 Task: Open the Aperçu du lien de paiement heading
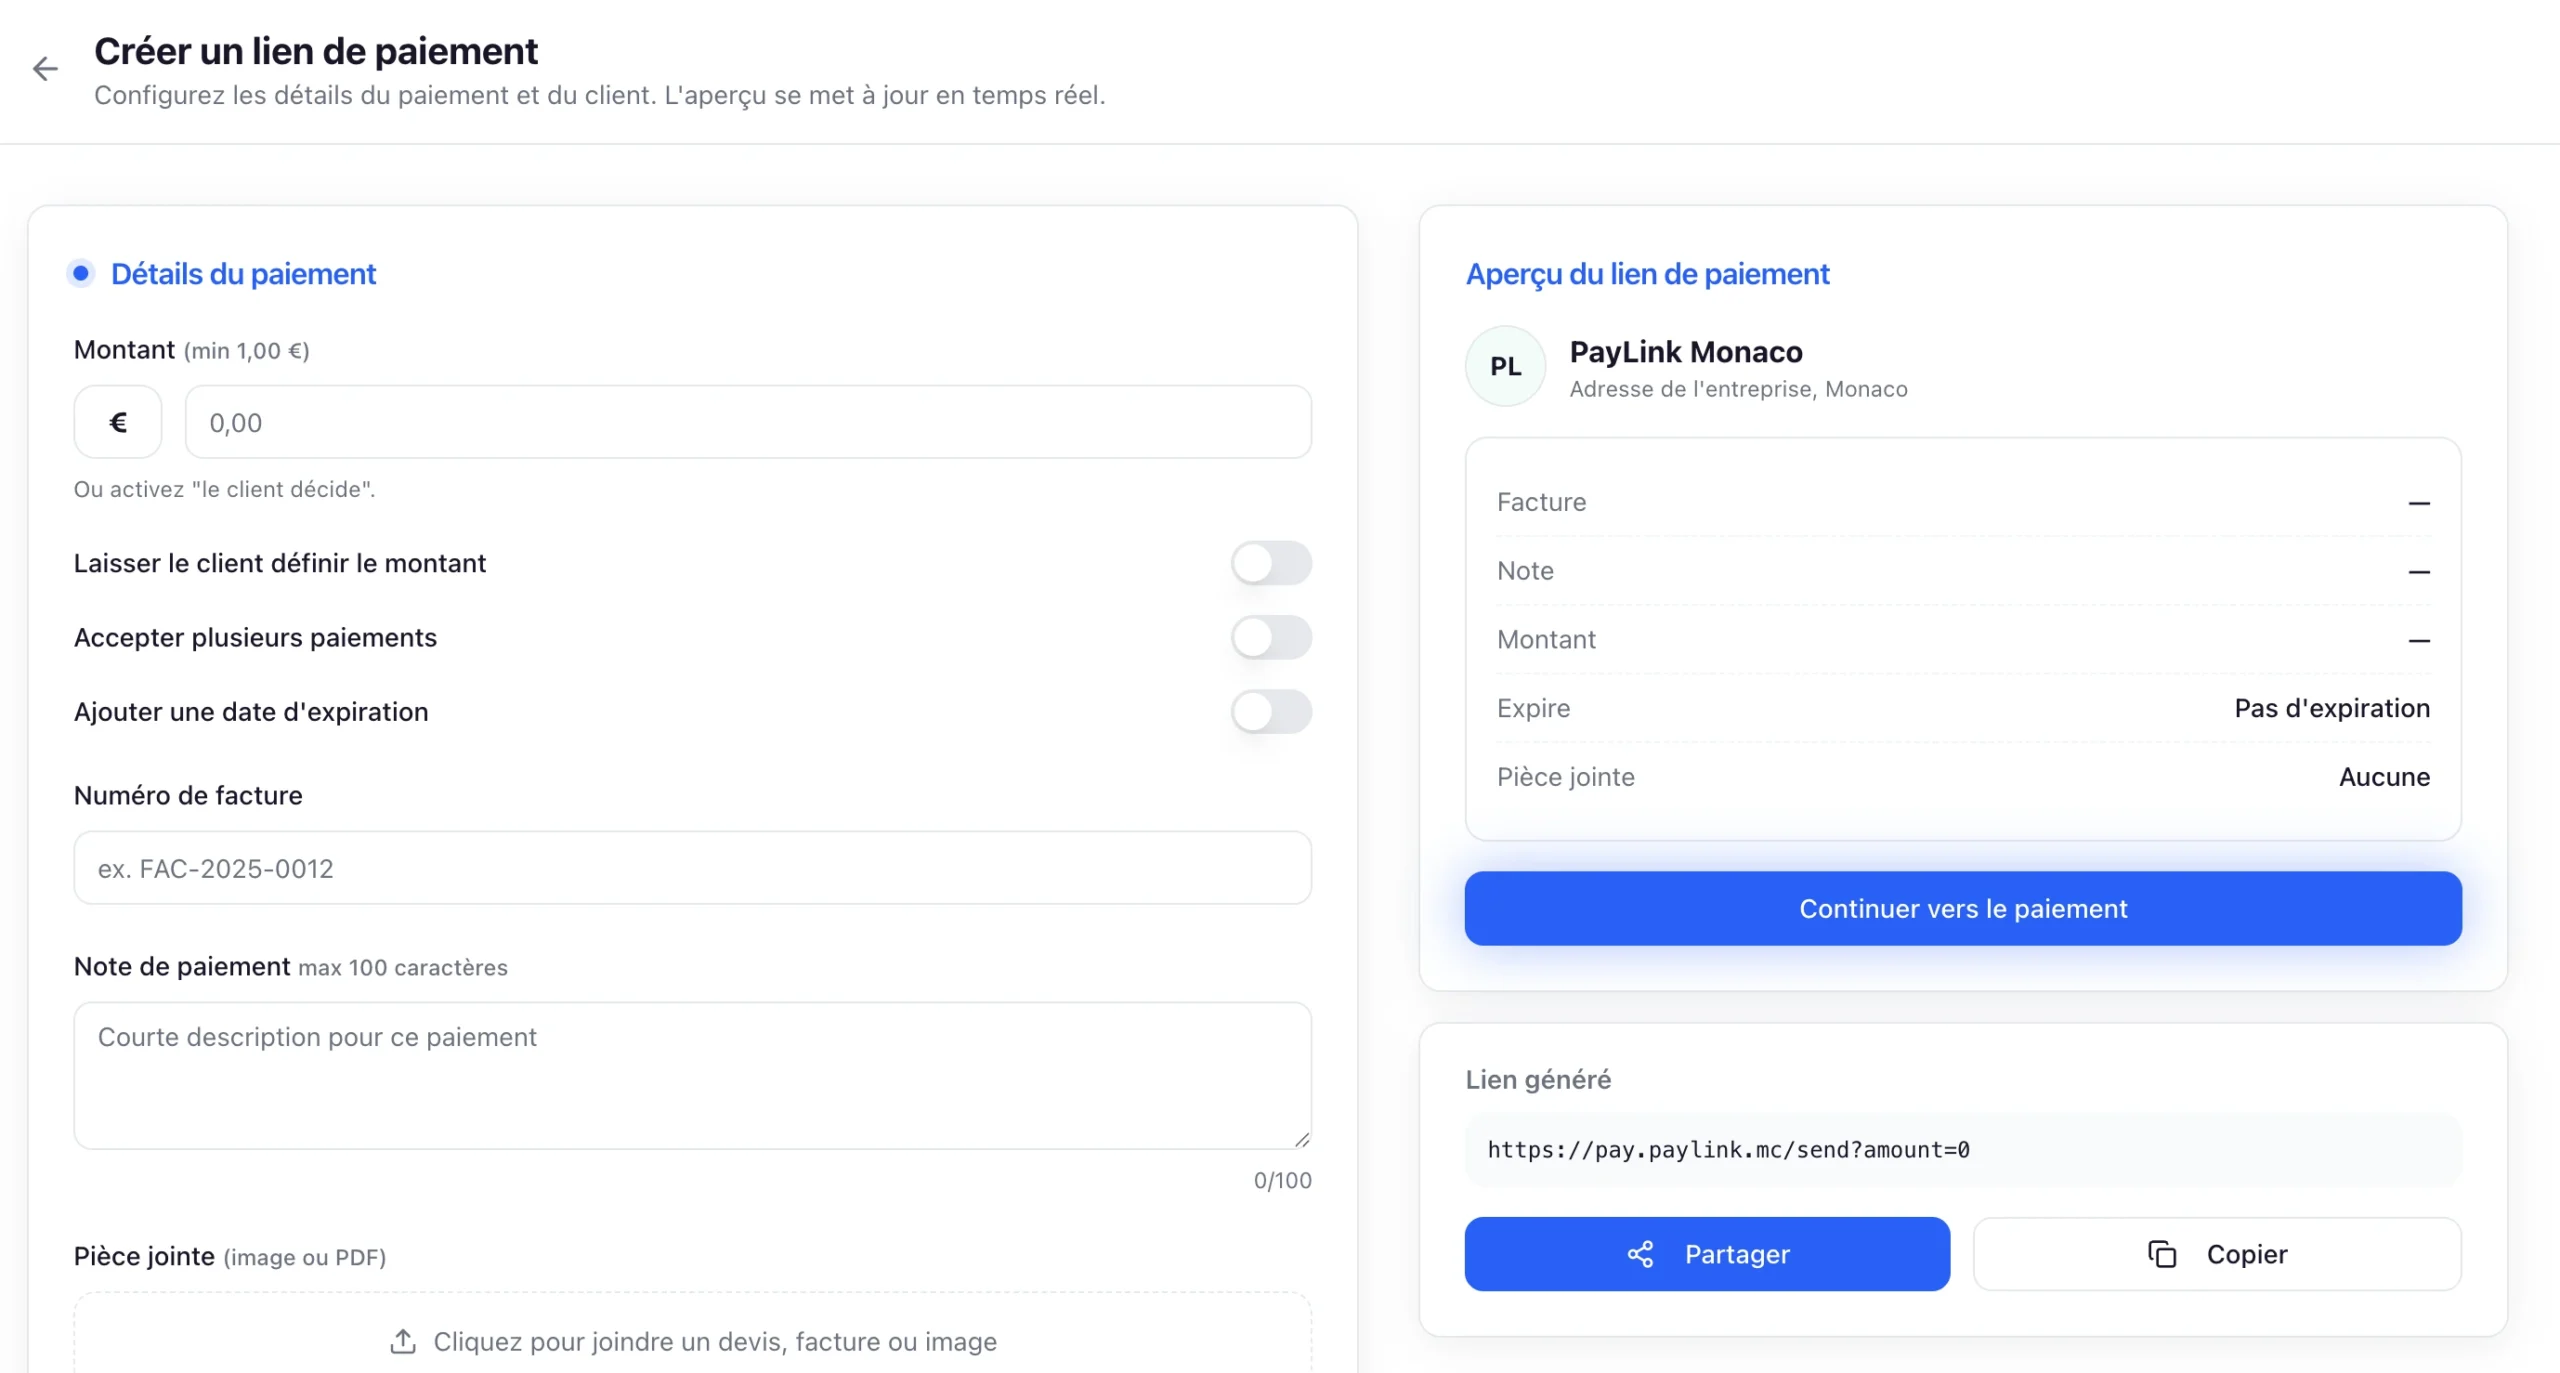click(x=1647, y=274)
